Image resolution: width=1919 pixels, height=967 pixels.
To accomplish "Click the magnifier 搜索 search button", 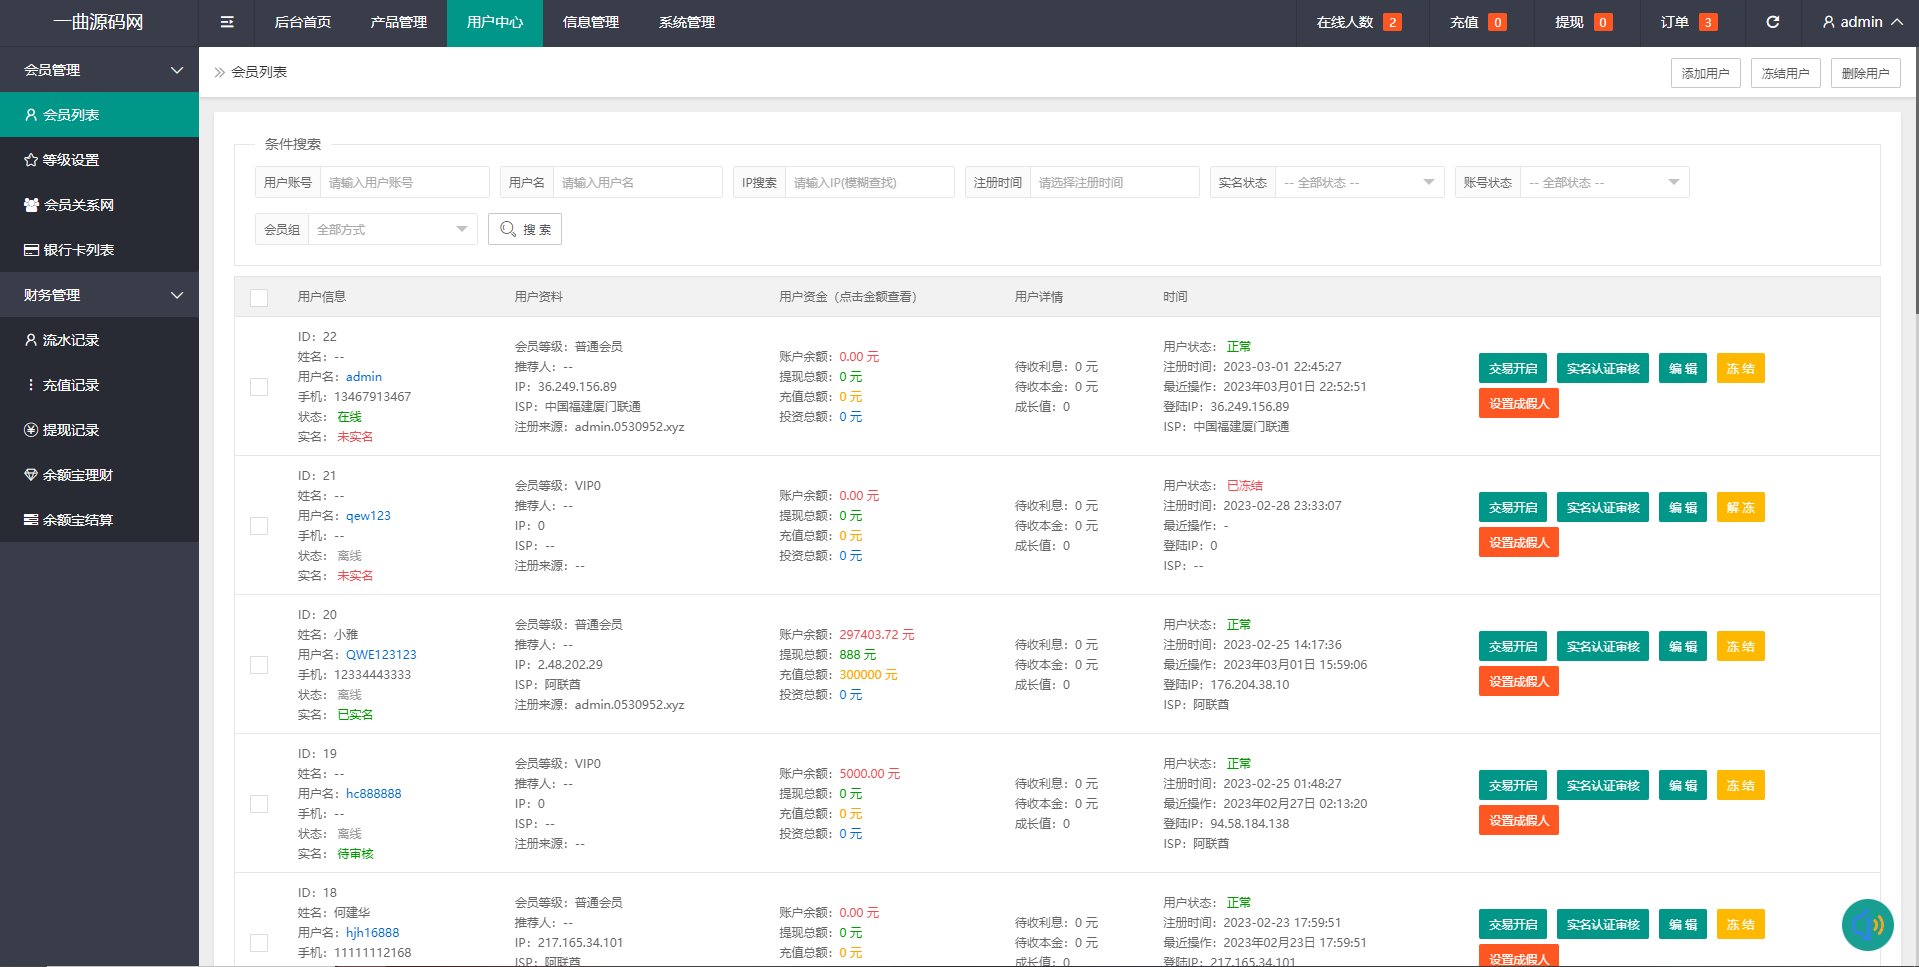I will click(524, 228).
